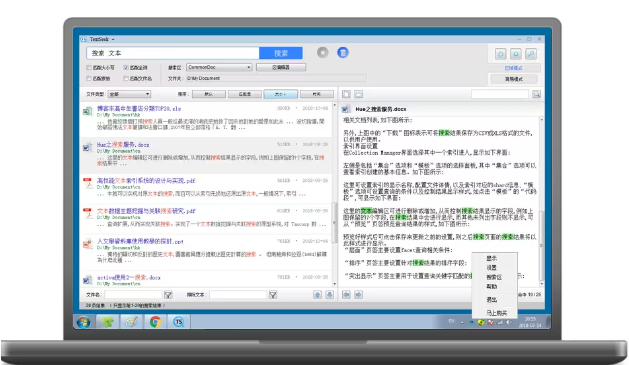Expand the 文件类型 全部 dropdown
Viewport: 629px width, 365px height.
(x=129, y=94)
